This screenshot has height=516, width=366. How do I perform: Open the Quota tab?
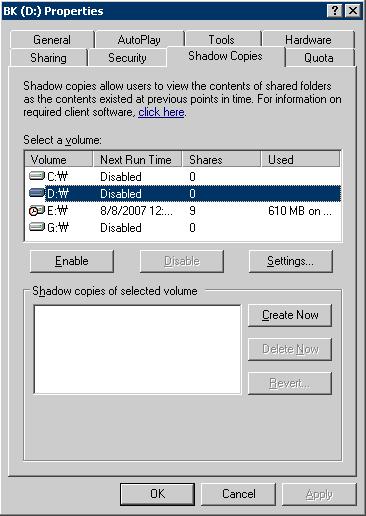pos(319,58)
